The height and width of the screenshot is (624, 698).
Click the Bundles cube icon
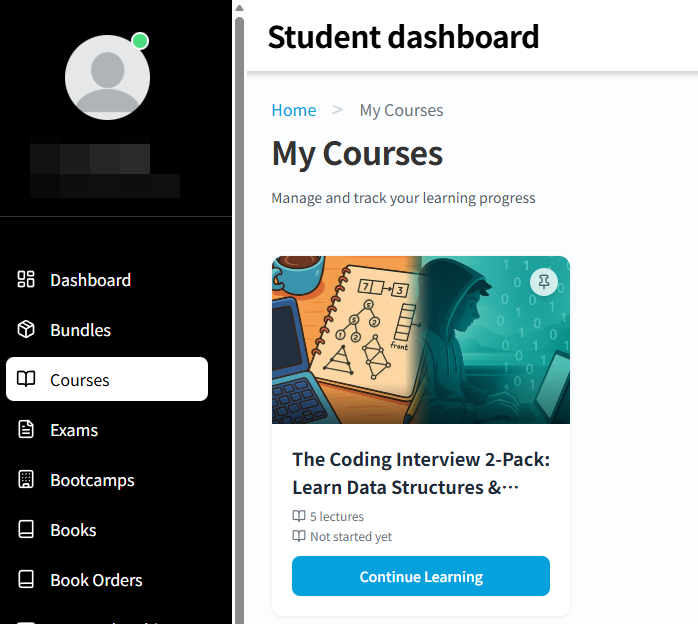pos(27,330)
